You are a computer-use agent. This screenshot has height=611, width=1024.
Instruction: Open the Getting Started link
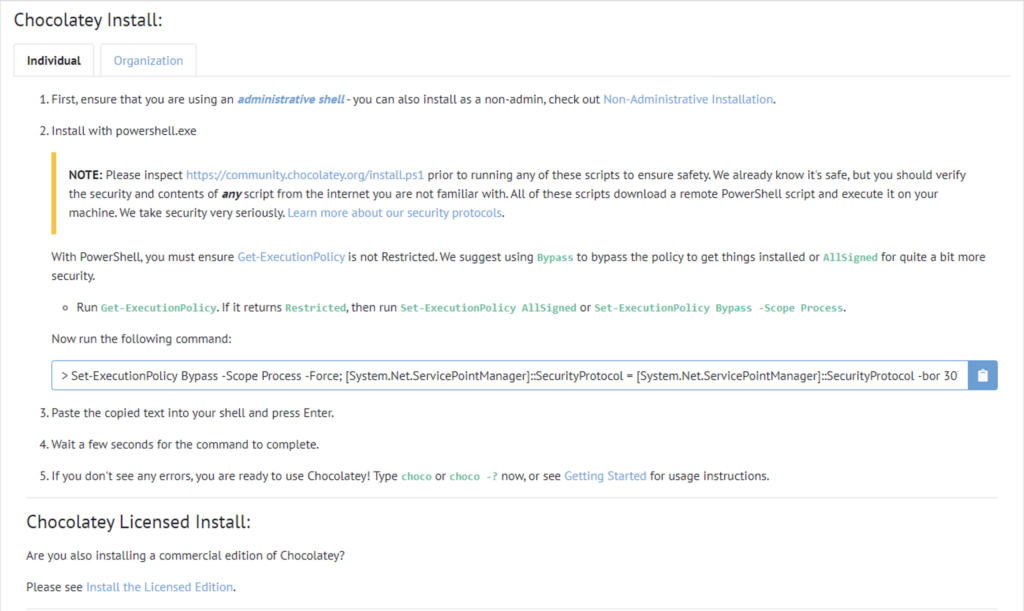tap(605, 476)
